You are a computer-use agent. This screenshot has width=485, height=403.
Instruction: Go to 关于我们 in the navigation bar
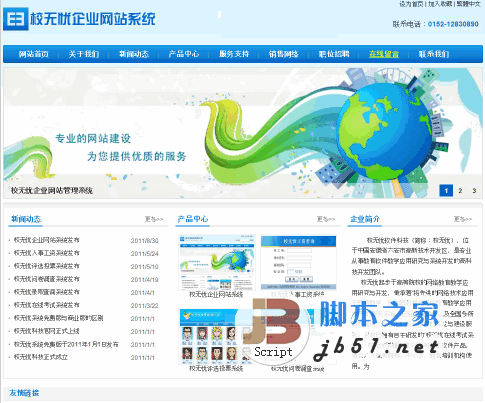coord(84,54)
